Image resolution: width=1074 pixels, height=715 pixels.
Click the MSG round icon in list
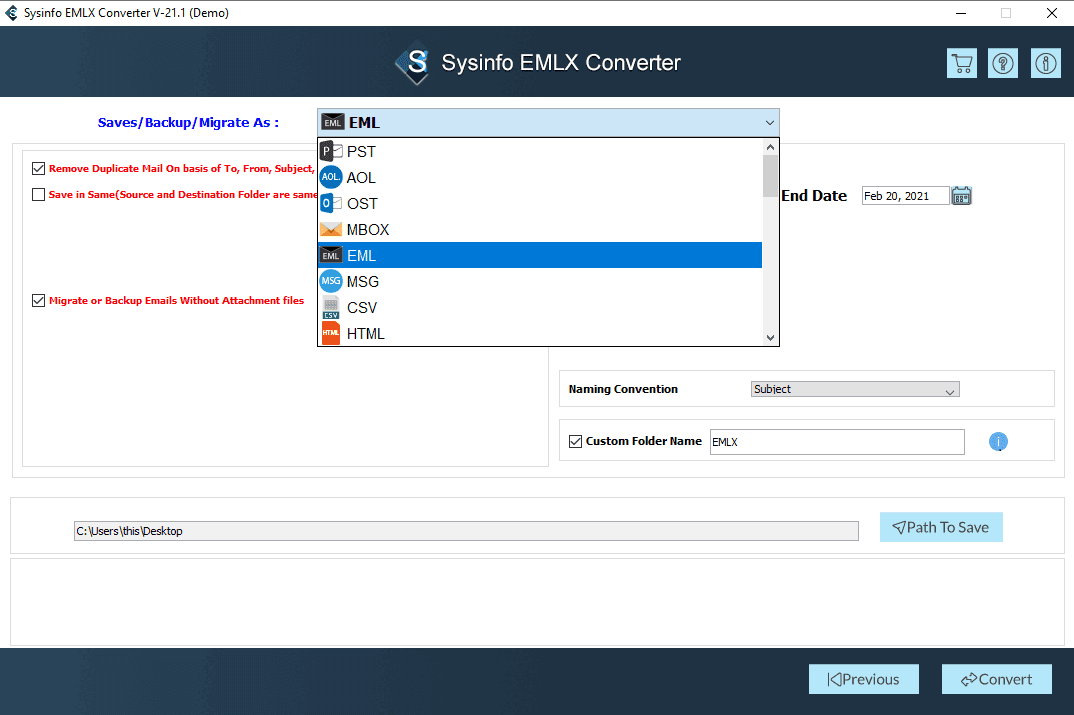point(332,281)
